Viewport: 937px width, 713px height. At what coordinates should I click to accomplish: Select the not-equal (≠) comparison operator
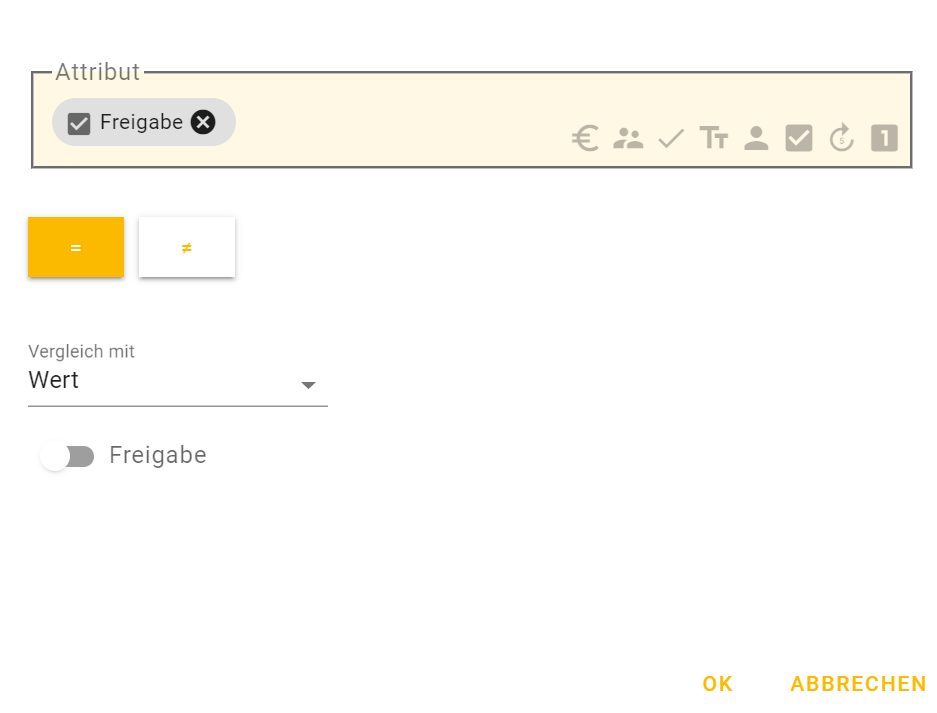[x=187, y=247]
